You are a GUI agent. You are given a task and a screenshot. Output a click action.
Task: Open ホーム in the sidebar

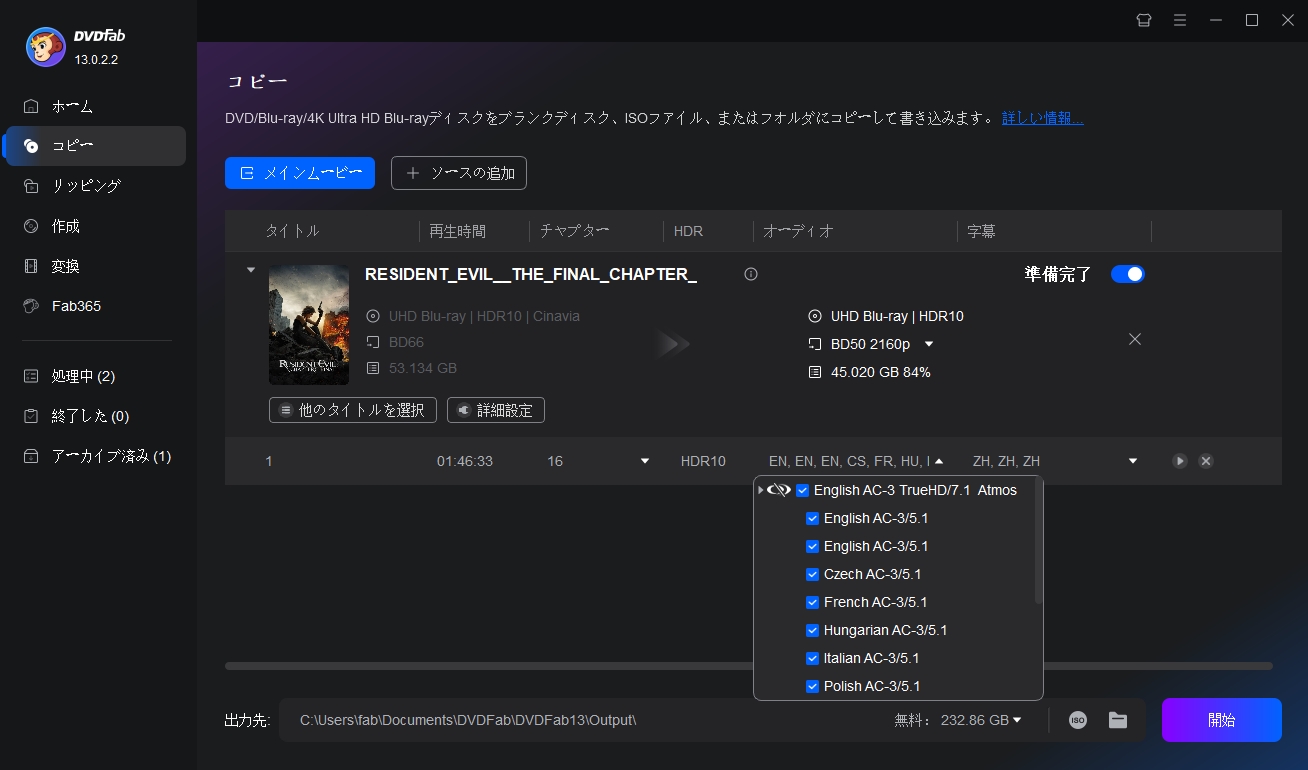tap(72, 106)
